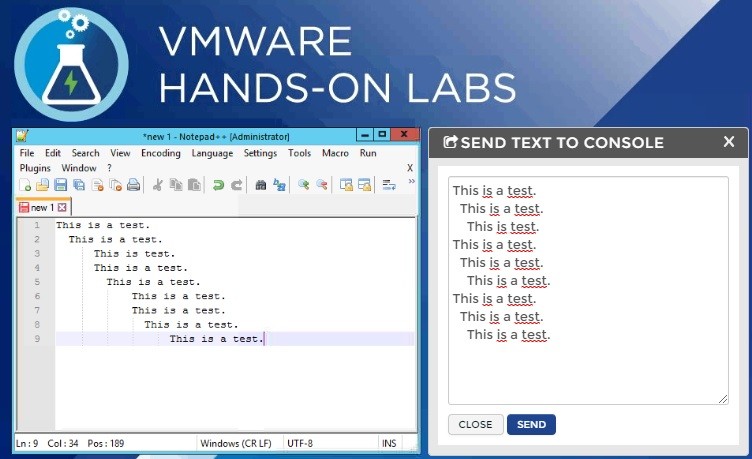Click the INS status bar indicator
752x459 pixels.
389,443
